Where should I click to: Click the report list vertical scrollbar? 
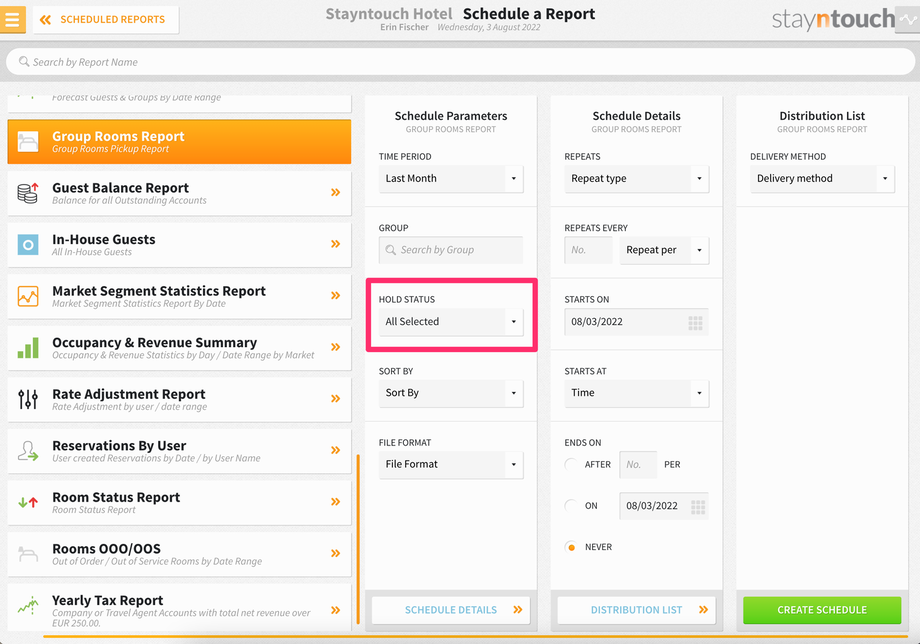pyautogui.click(x=358, y=540)
